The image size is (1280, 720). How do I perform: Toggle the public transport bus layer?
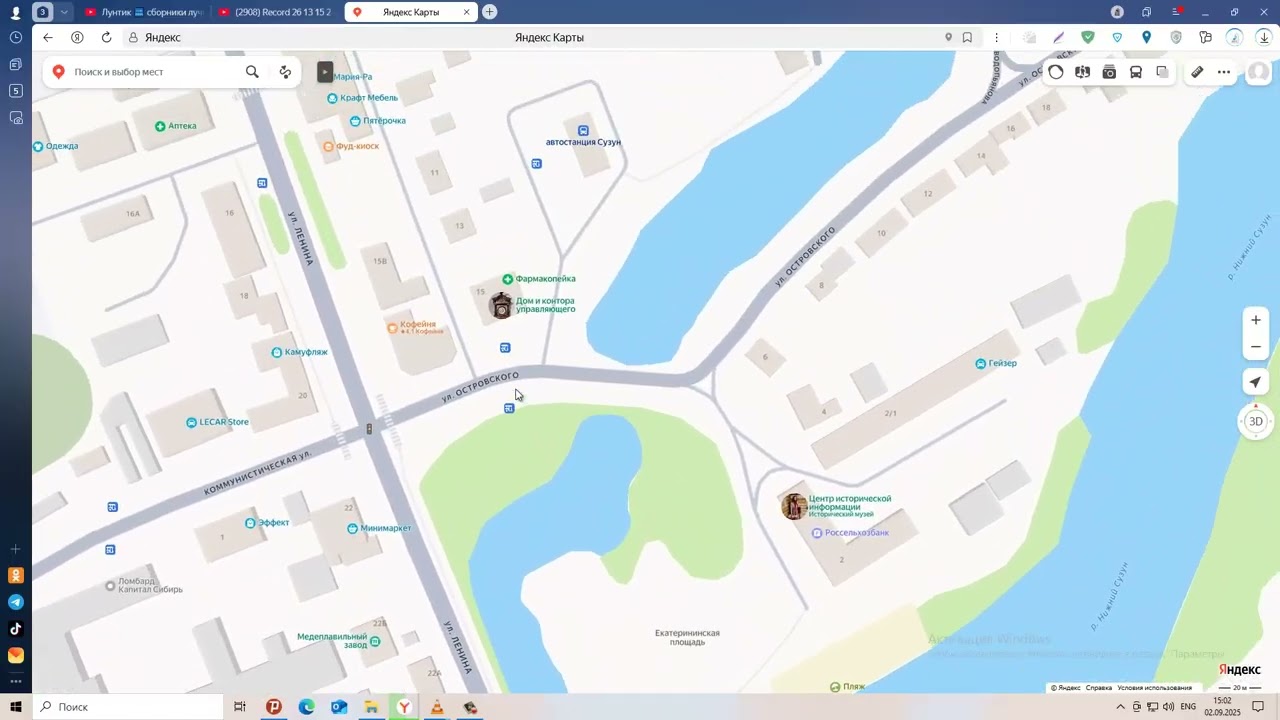tap(1136, 72)
